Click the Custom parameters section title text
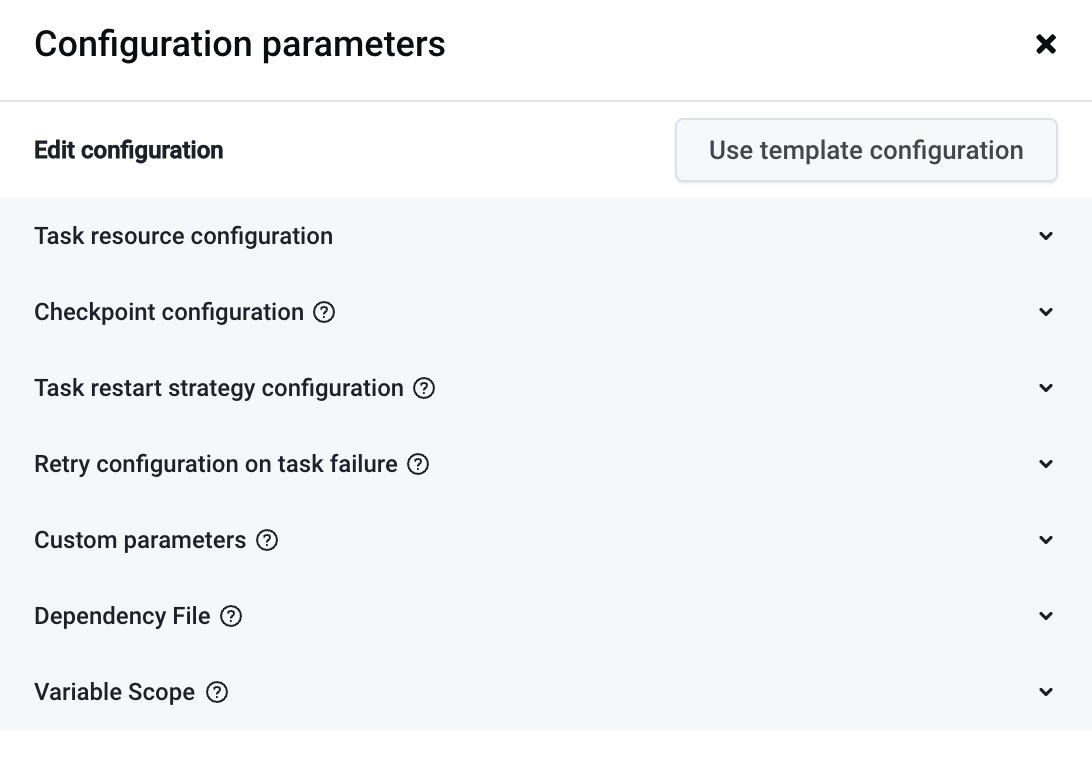Screen dimensions: 1092x762 (140, 540)
